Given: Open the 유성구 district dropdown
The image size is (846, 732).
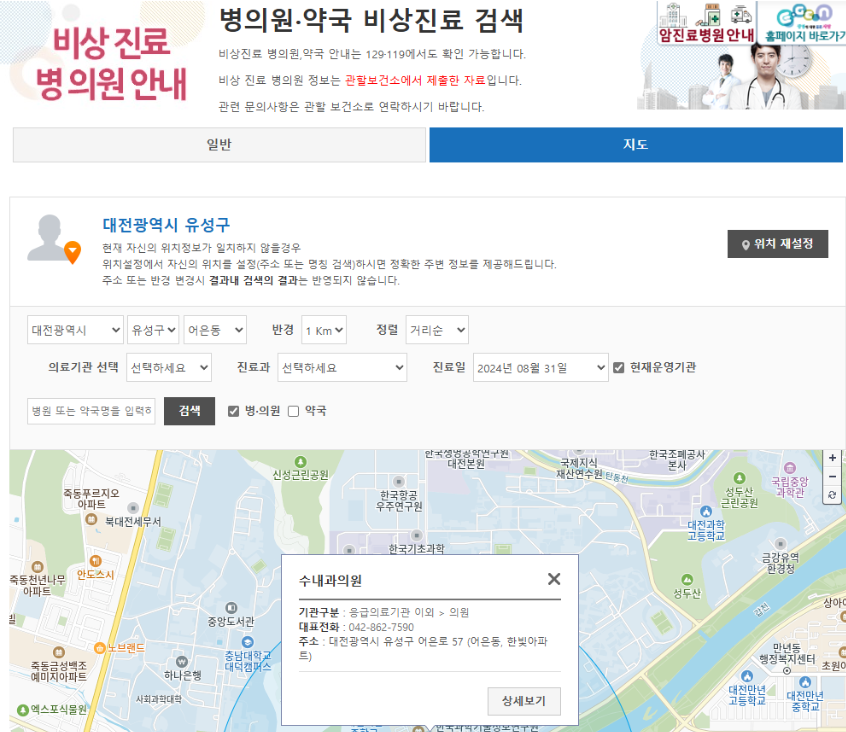Looking at the screenshot, I should [x=153, y=330].
